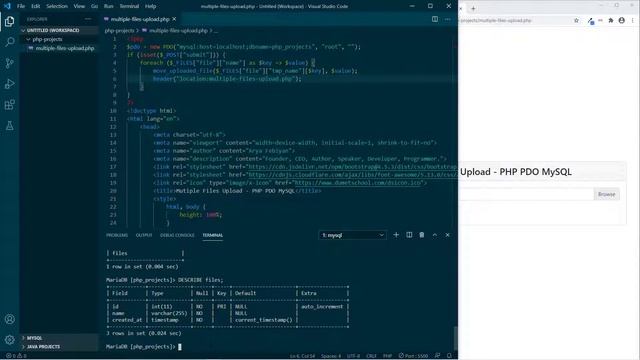The height and width of the screenshot is (360, 640).
Task: Close the current browser tab
Action: 460,9
